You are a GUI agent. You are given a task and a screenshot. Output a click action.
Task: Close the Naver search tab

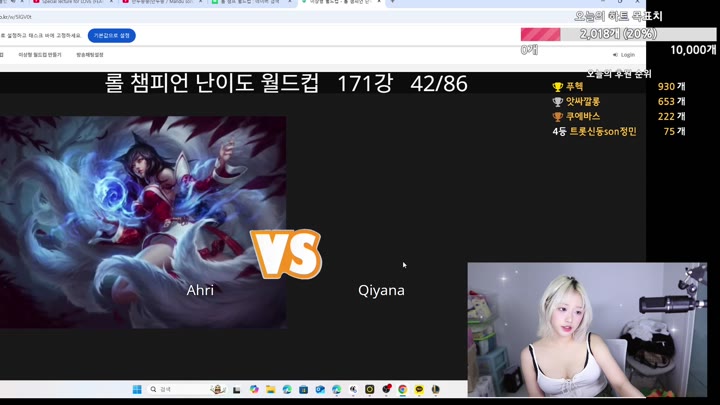289,2
